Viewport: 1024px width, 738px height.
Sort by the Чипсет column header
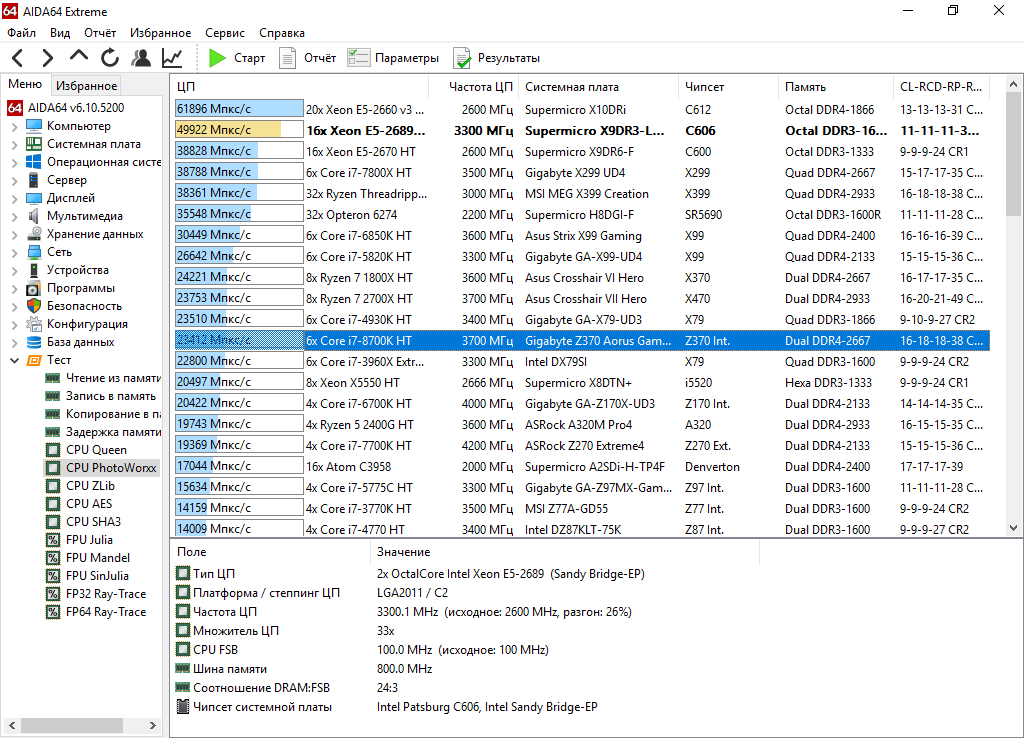point(728,87)
